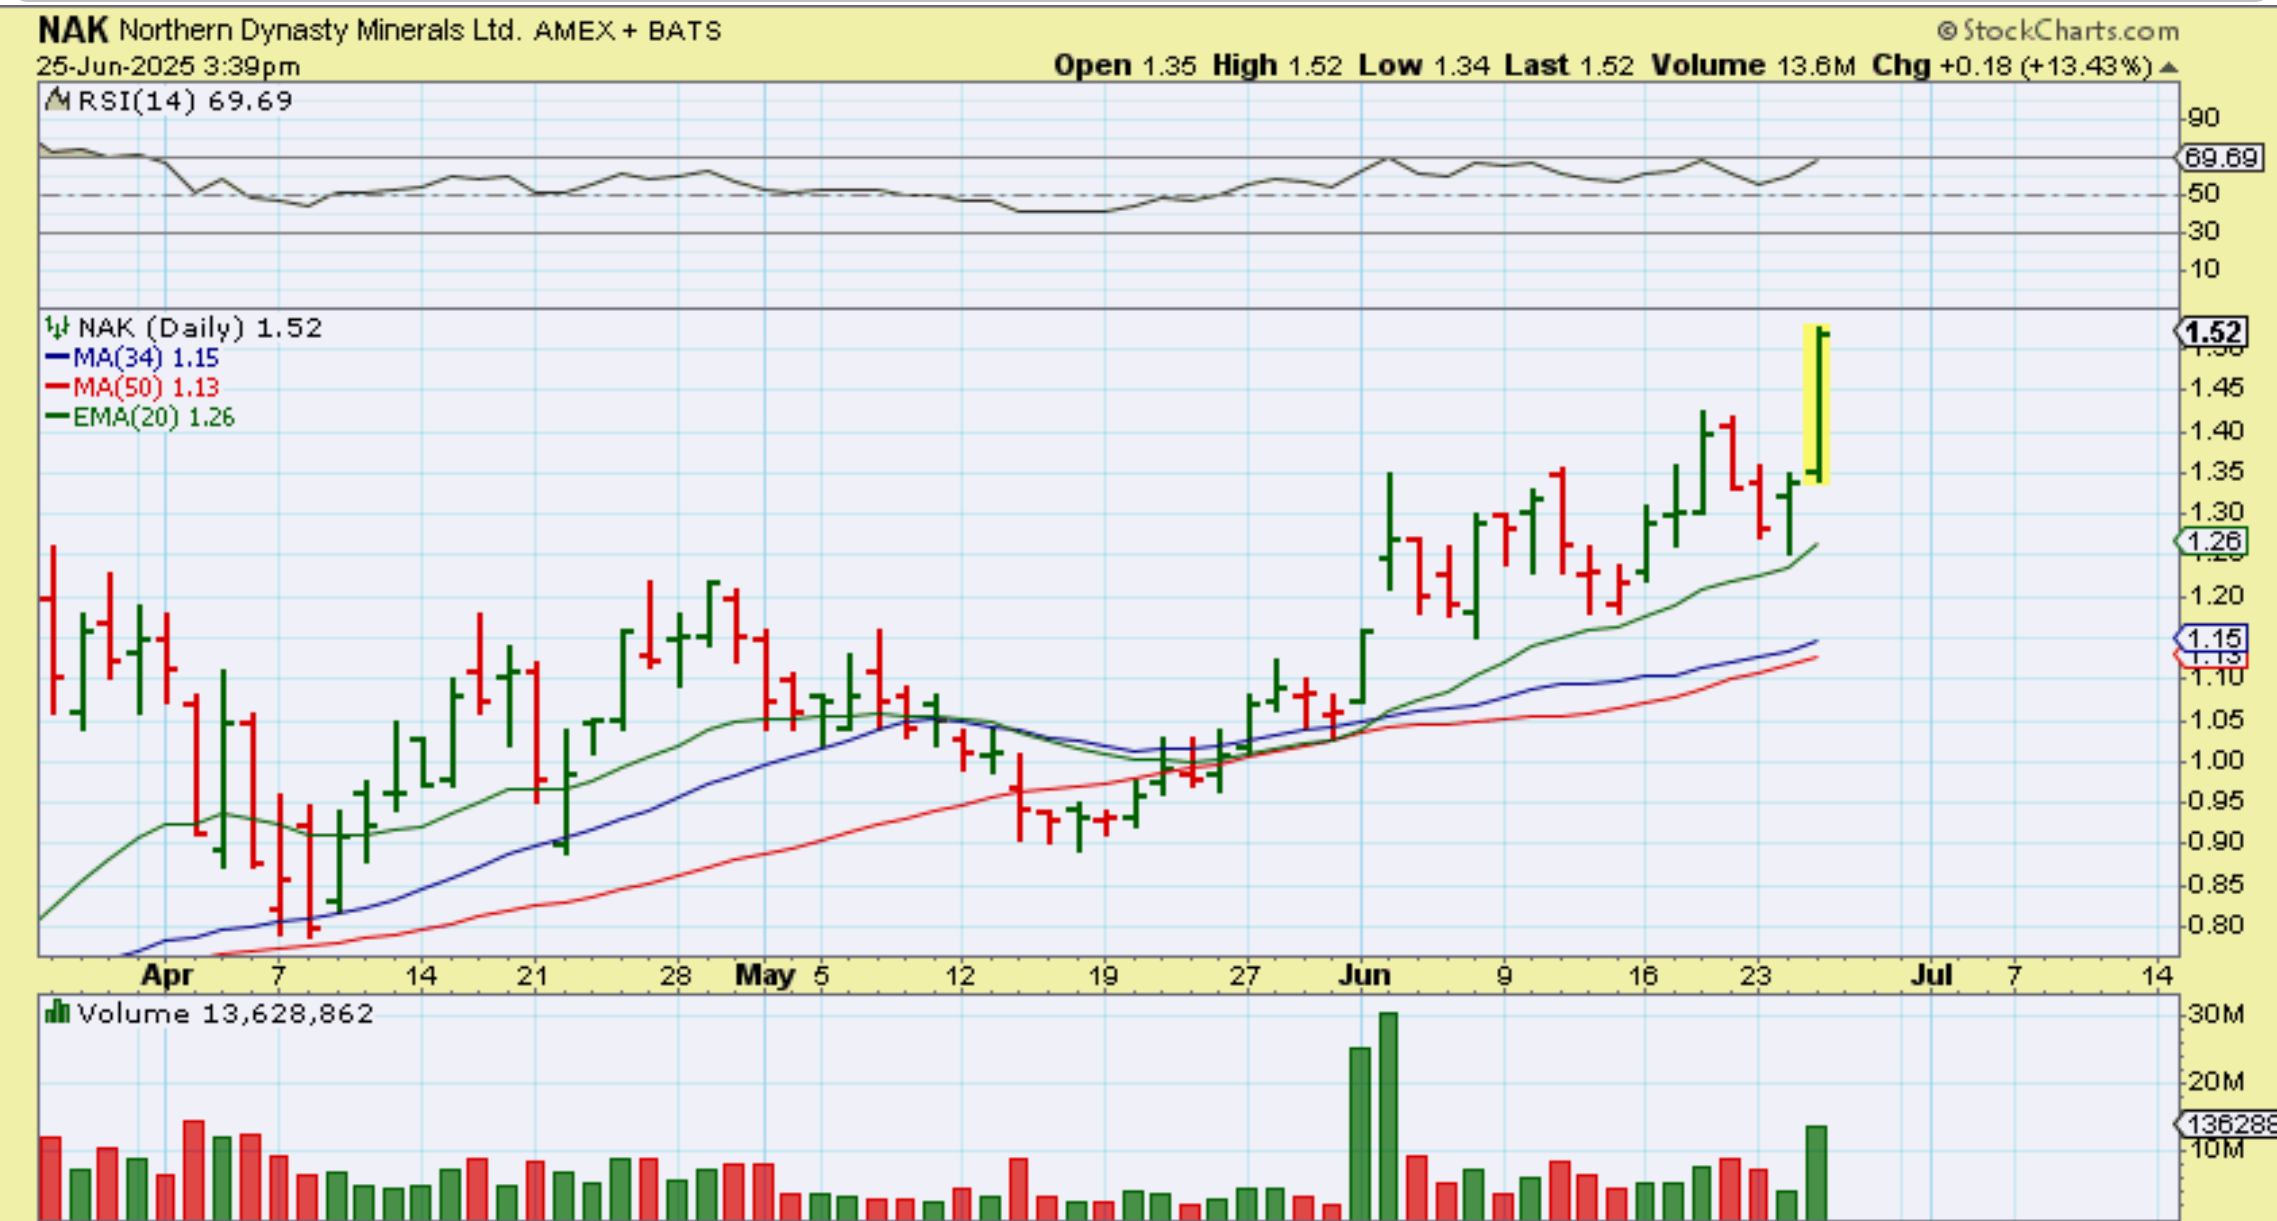Click the NAK ticker symbol title
2277x1221 pixels.
(72, 30)
